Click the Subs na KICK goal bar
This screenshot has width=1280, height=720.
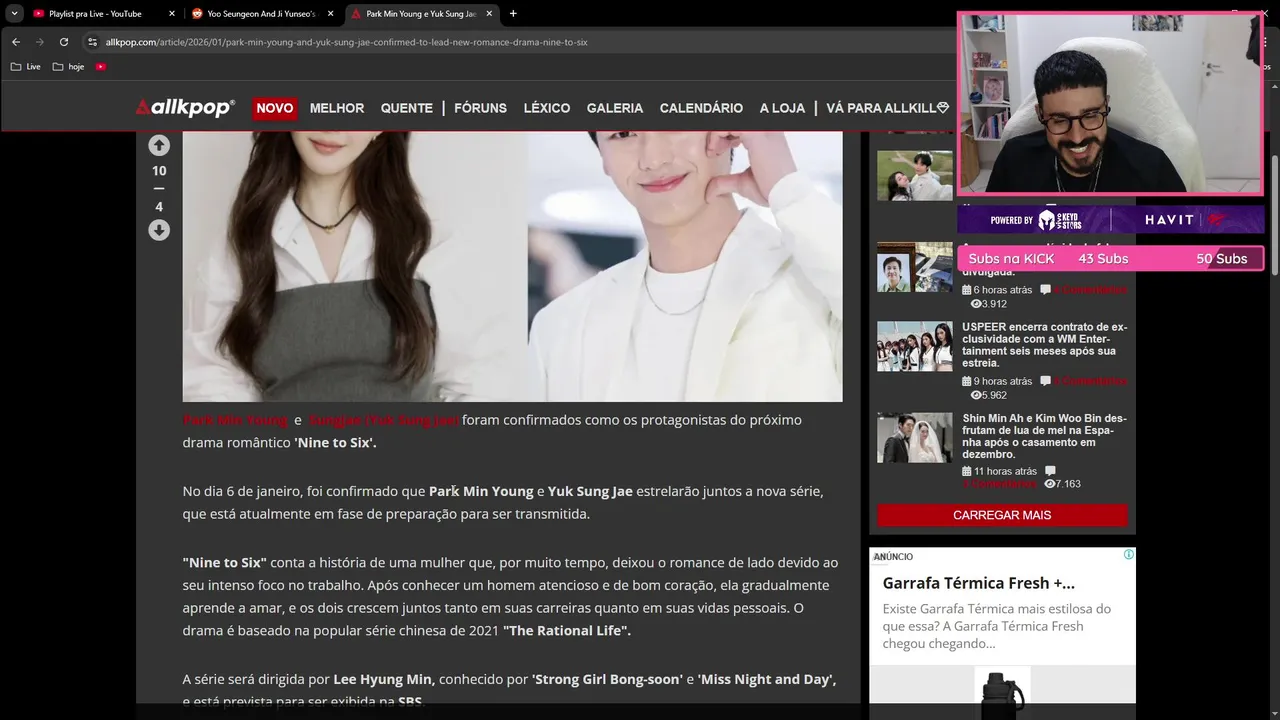coord(1110,259)
